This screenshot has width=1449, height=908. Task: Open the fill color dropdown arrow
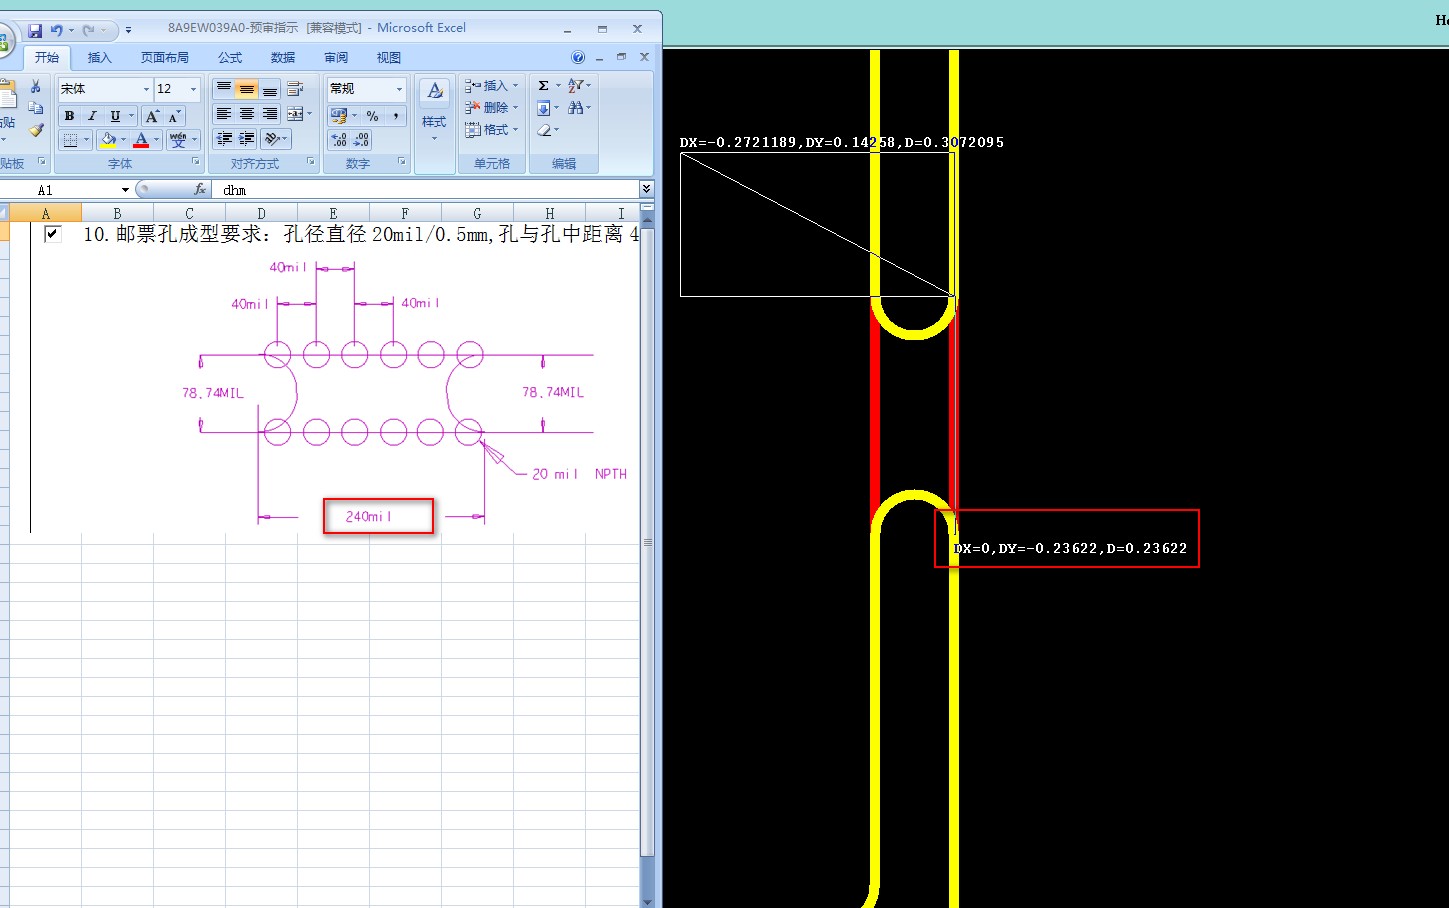click(x=124, y=140)
